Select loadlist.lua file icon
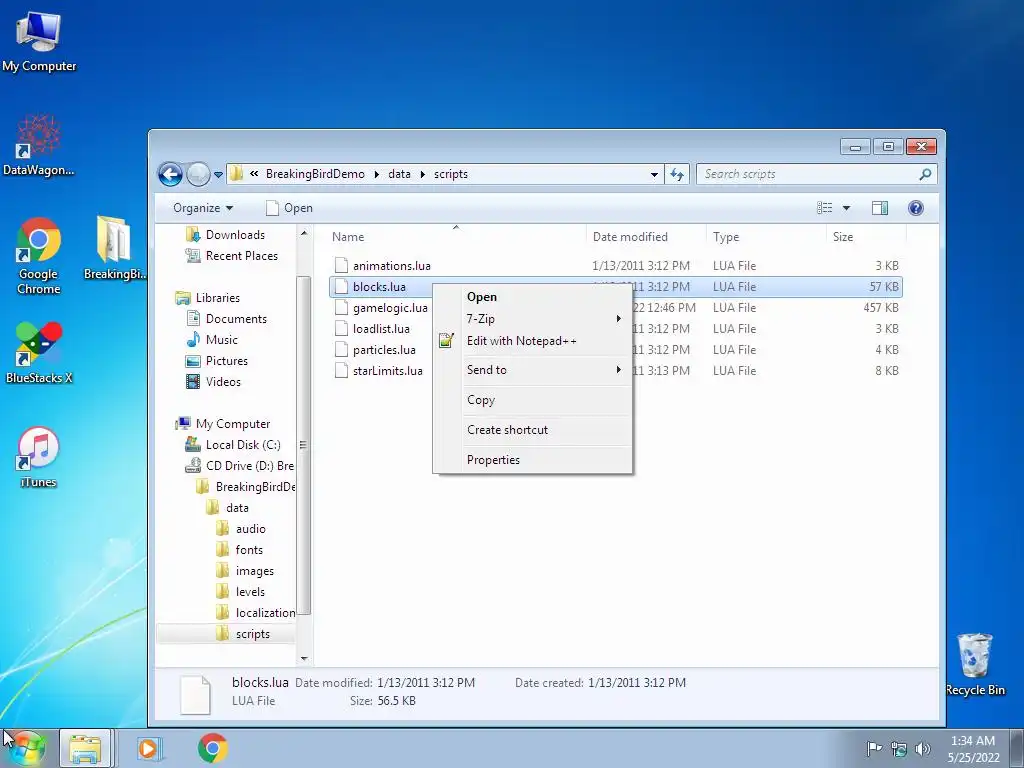Screen dimensions: 1024x768 tap(341, 328)
